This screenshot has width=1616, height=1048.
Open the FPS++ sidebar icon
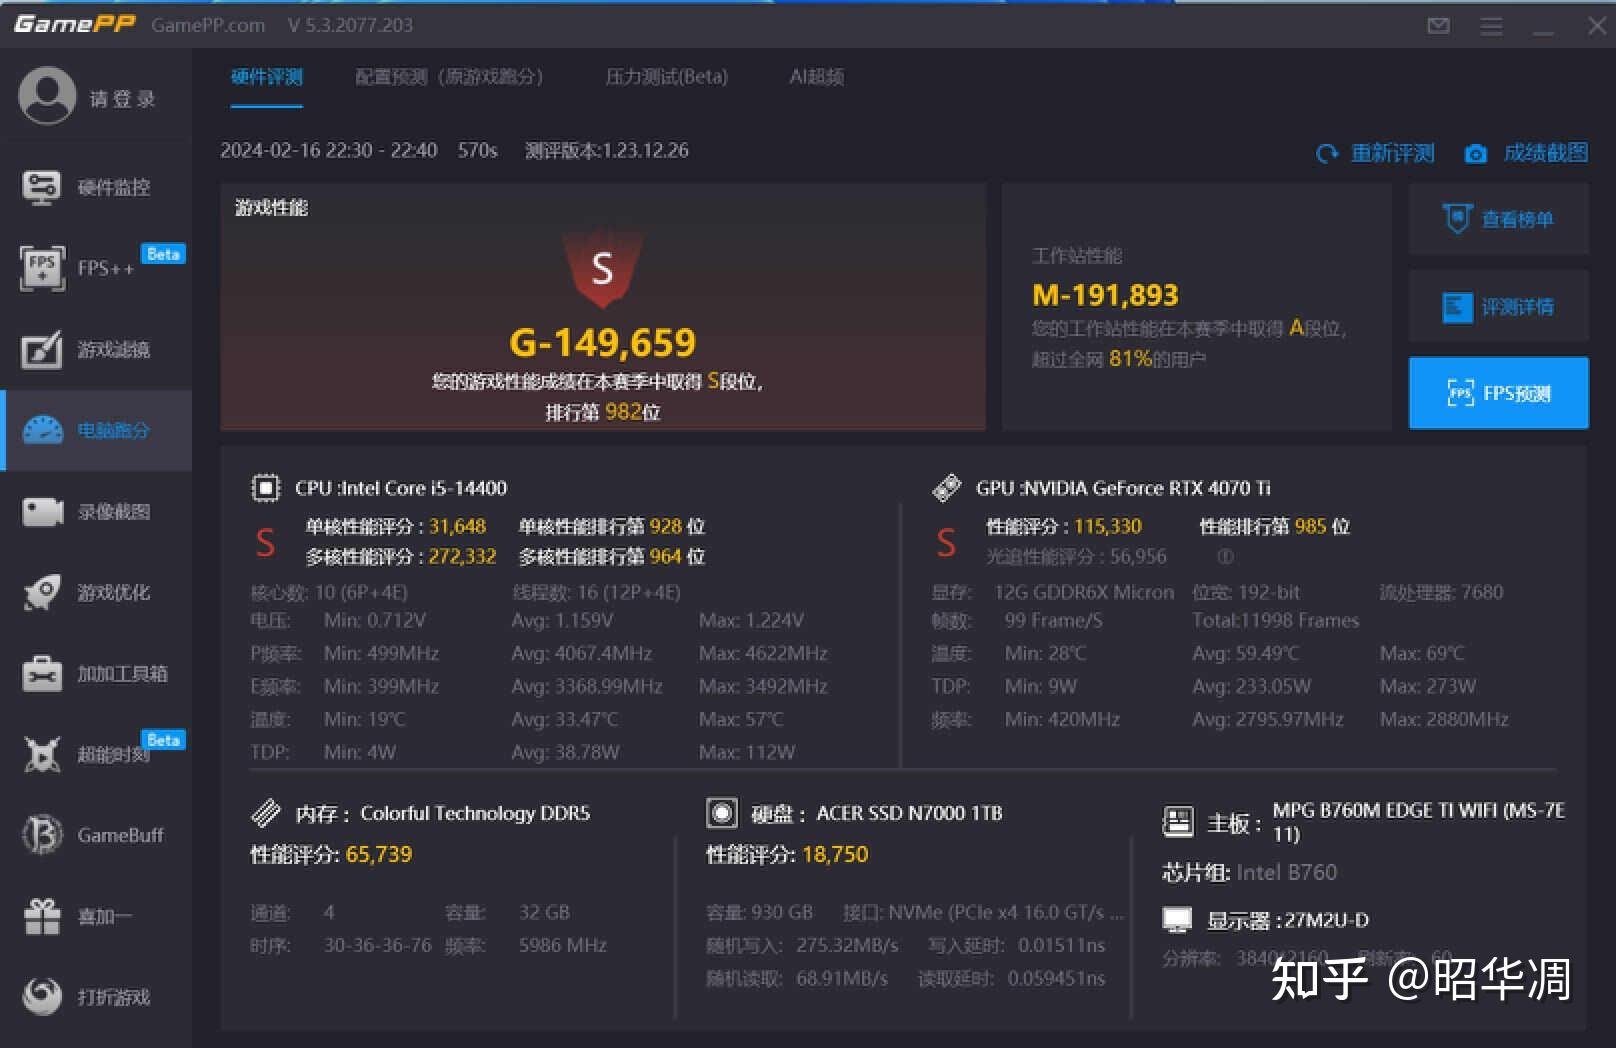click(42, 268)
